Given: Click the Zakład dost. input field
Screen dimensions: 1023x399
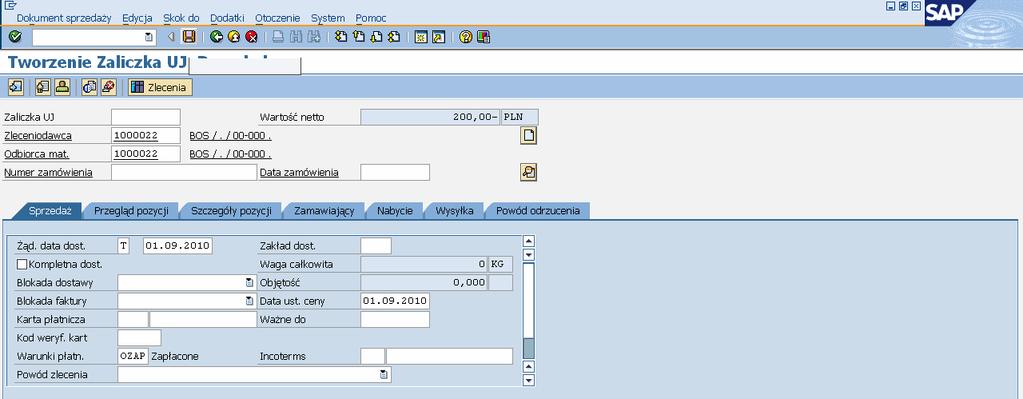Looking at the screenshot, I should point(376,246).
